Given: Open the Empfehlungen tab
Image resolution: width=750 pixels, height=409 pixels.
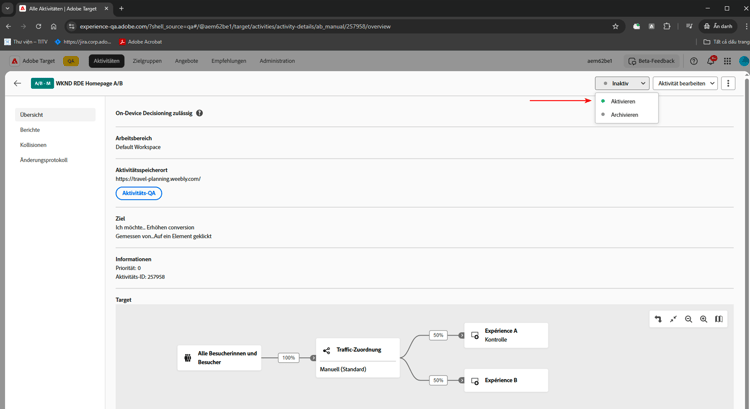Looking at the screenshot, I should (229, 61).
